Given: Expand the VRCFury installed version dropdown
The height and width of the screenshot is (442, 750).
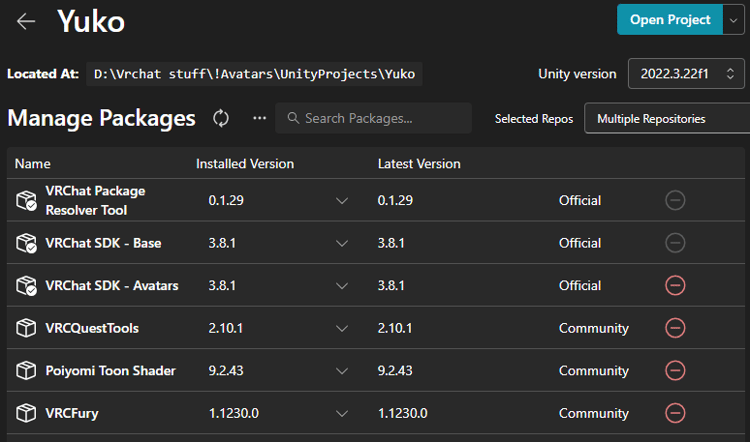Looking at the screenshot, I should pyautogui.click(x=342, y=413).
